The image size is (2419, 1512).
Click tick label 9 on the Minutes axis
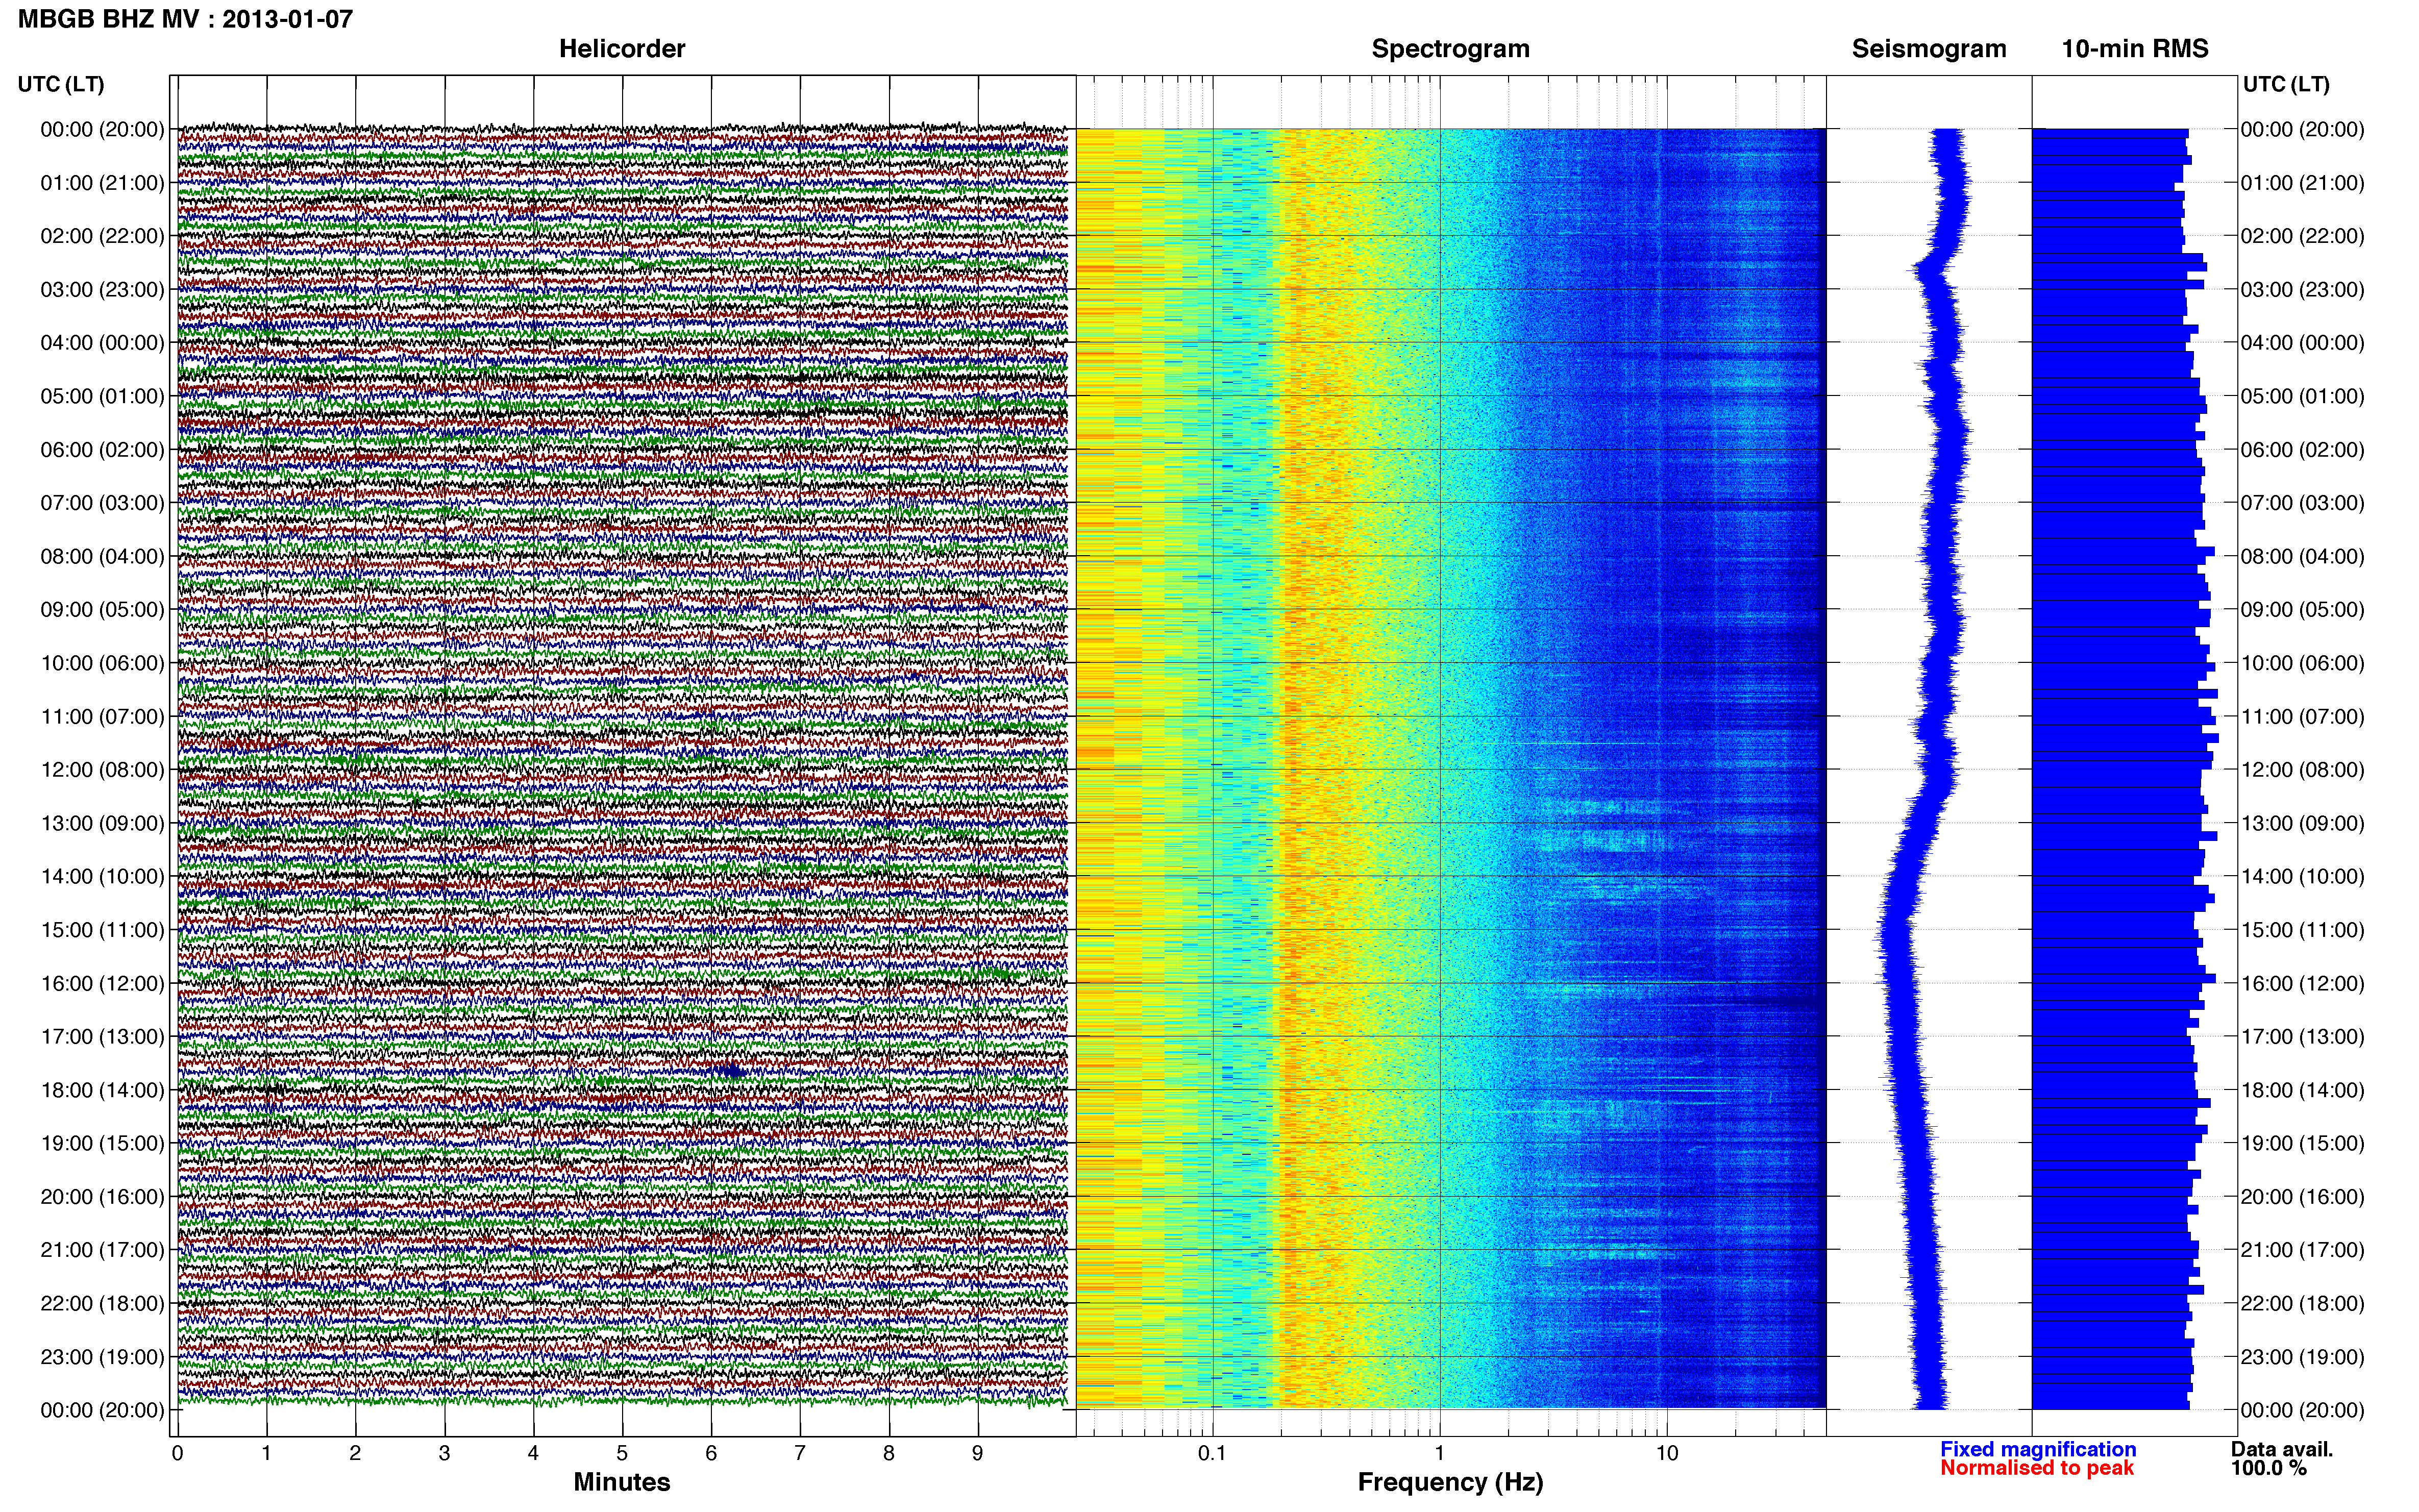[x=978, y=1453]
